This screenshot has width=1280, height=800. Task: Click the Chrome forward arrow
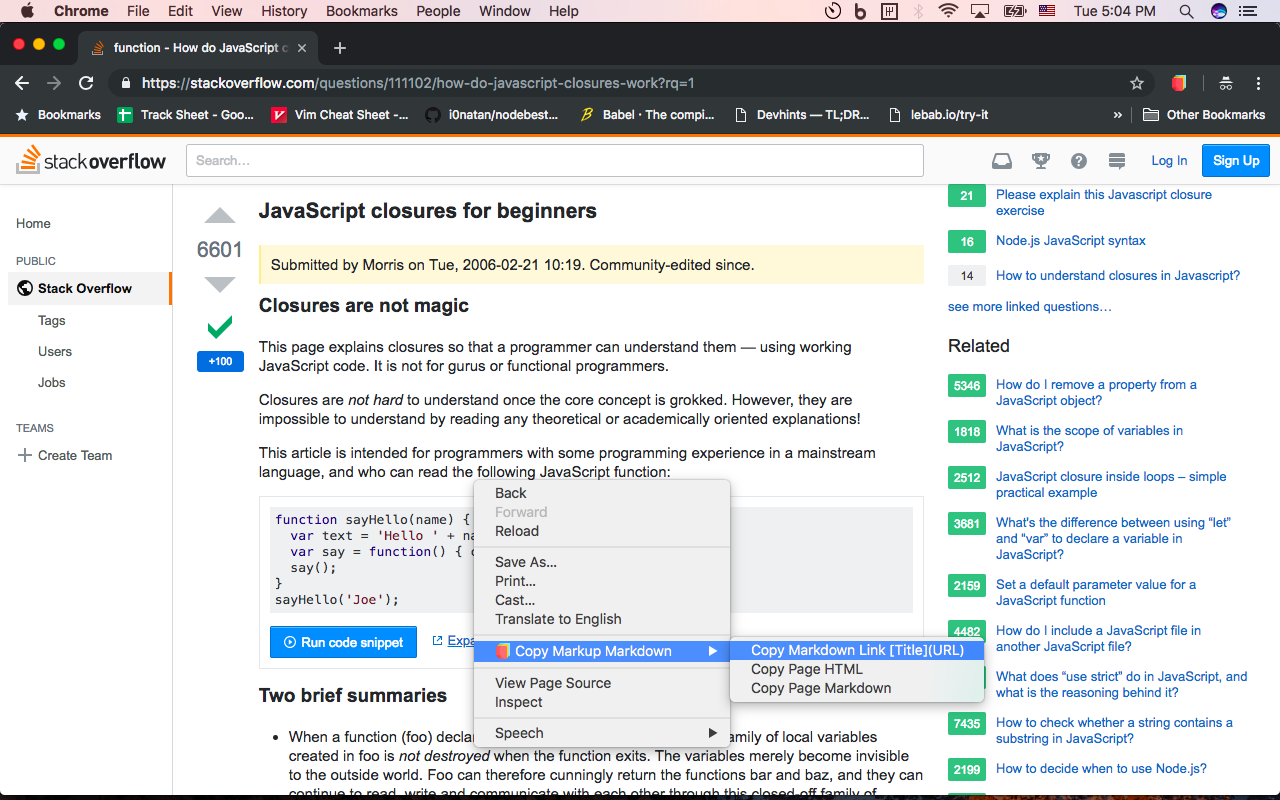(54, 84)
